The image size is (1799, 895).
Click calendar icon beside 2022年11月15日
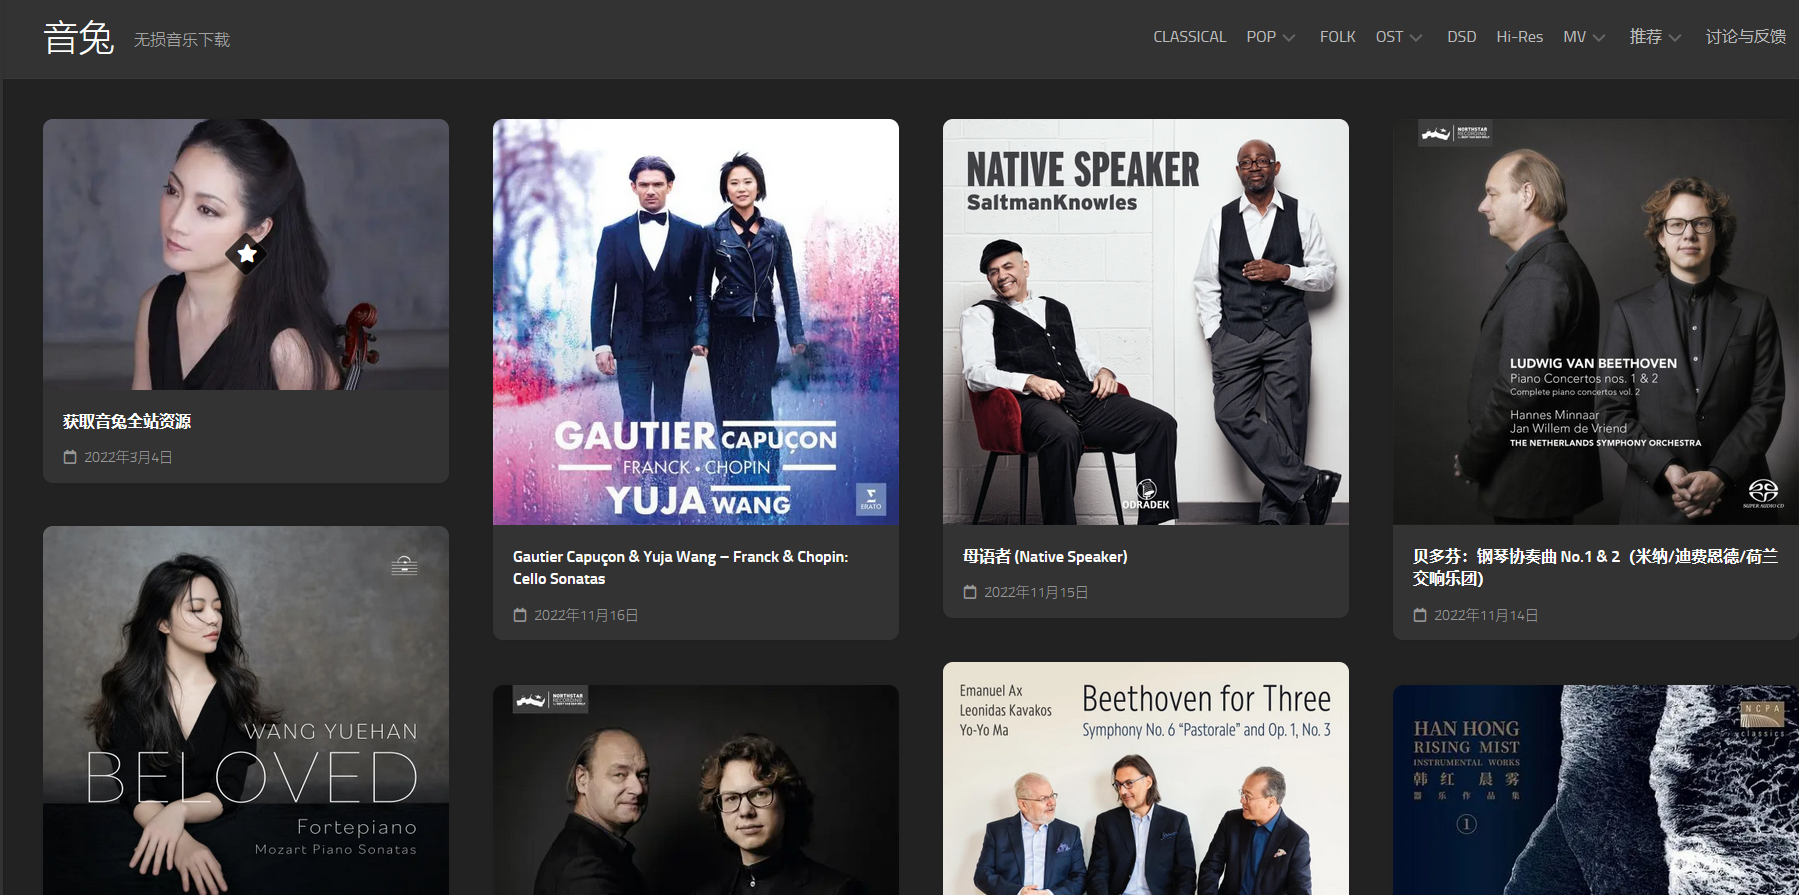click(970, 592)
